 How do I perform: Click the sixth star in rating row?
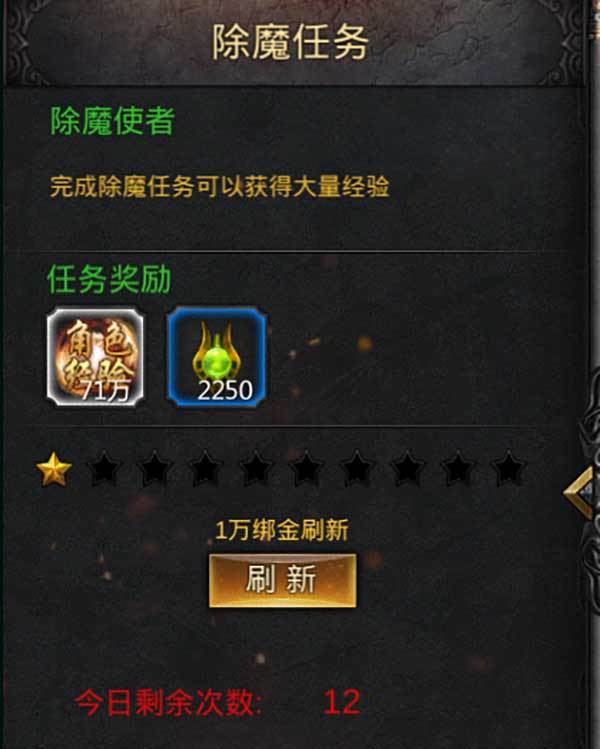[306, 470]
